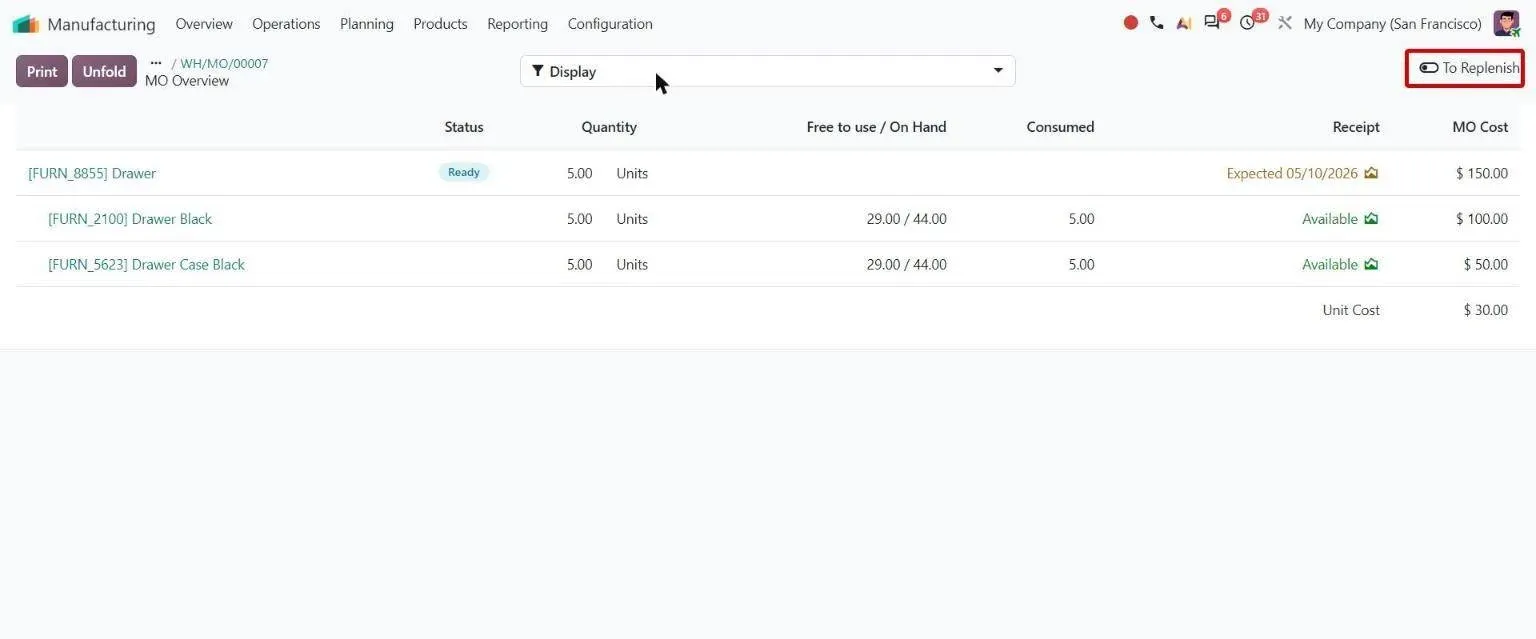Click consumed 5.00 in Drawer Black row
The image size is (1536, 639).
[x=1081, y=219]
